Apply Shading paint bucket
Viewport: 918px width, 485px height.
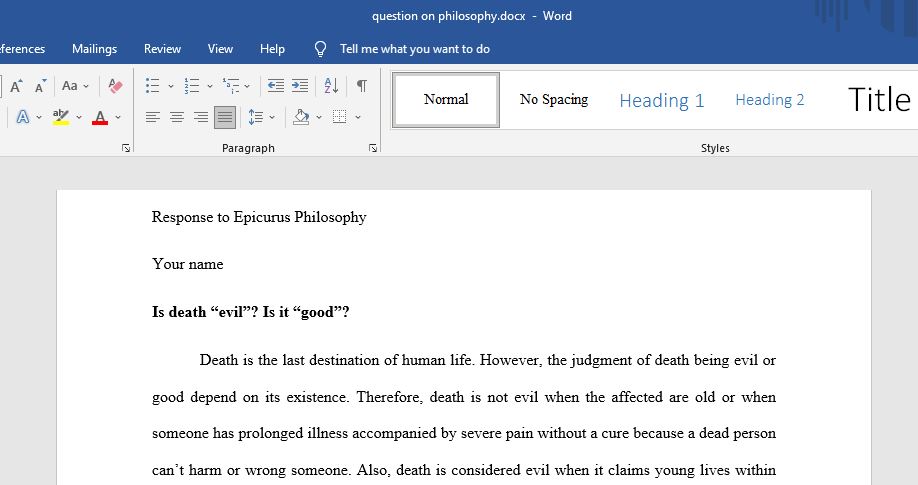click(301, 117)
